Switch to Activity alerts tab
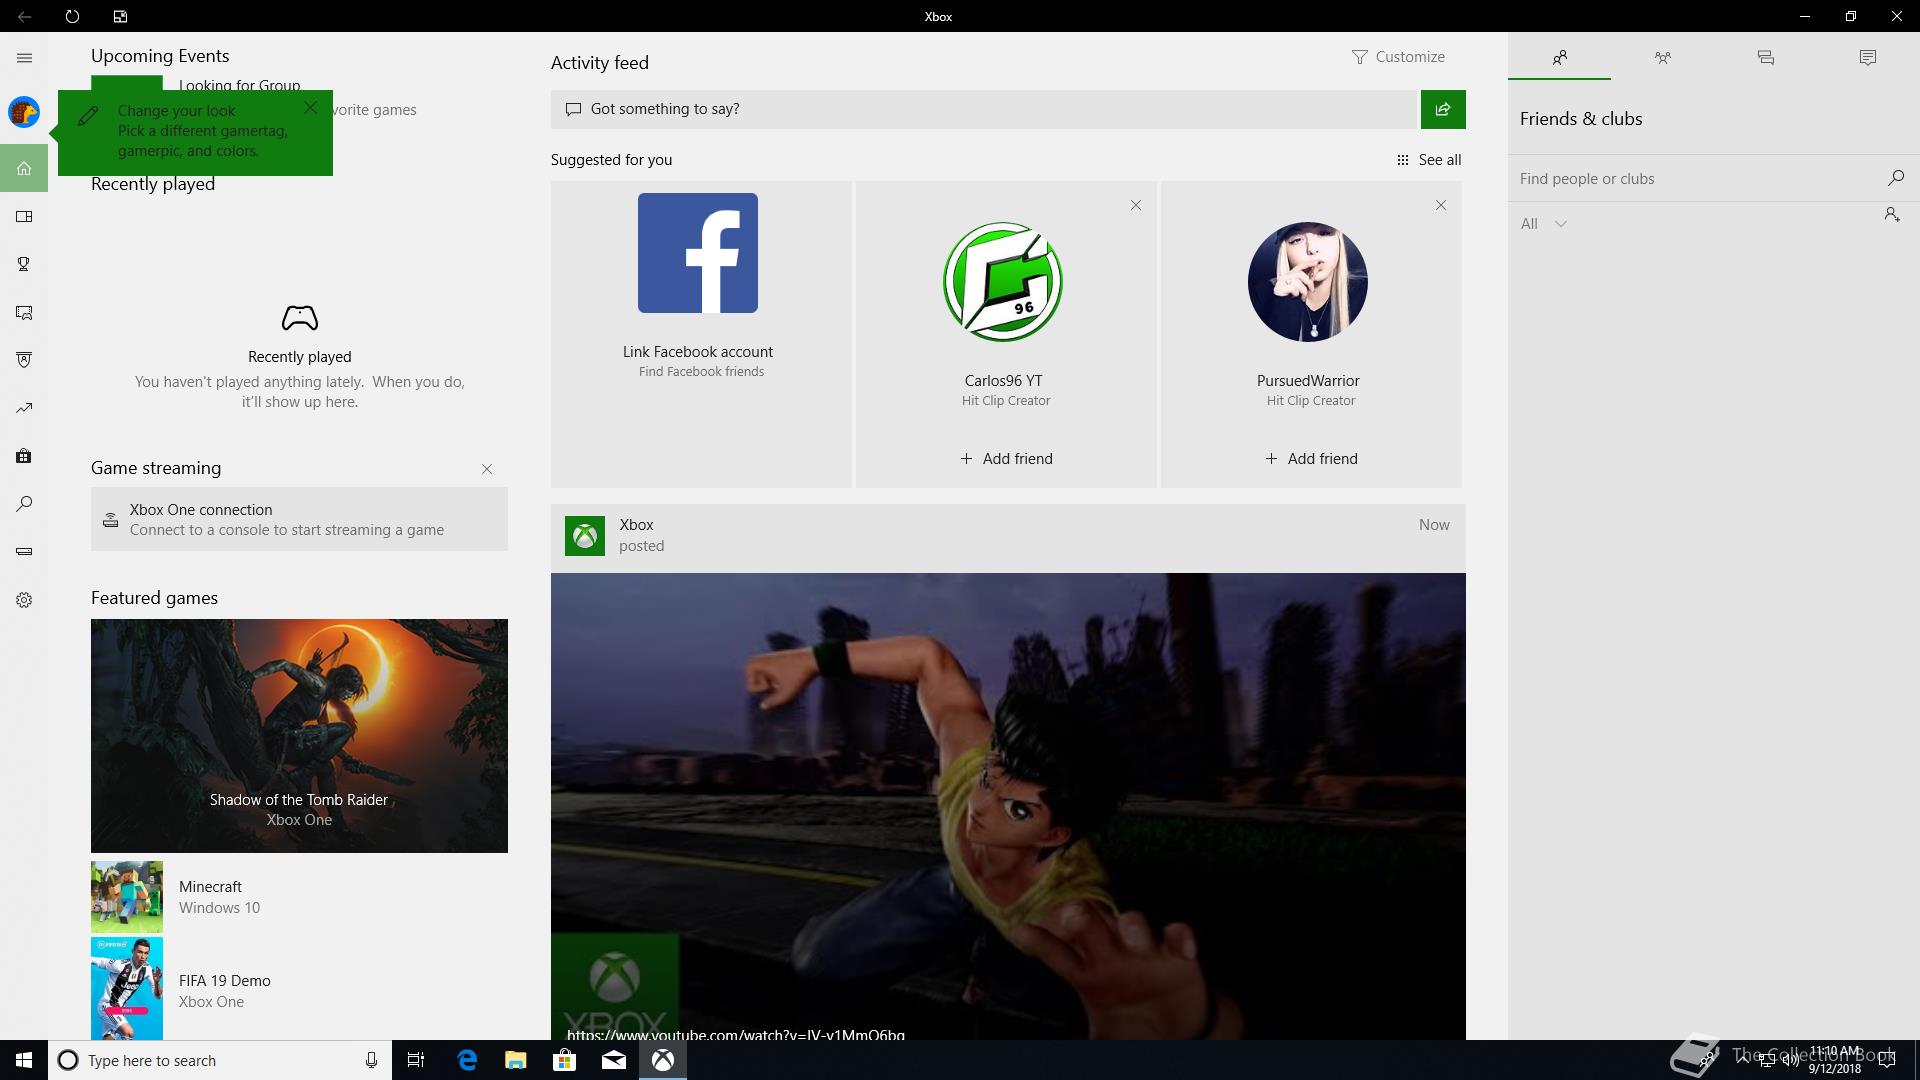This screenshot has width=1920, height=1080. [1867, 57]
